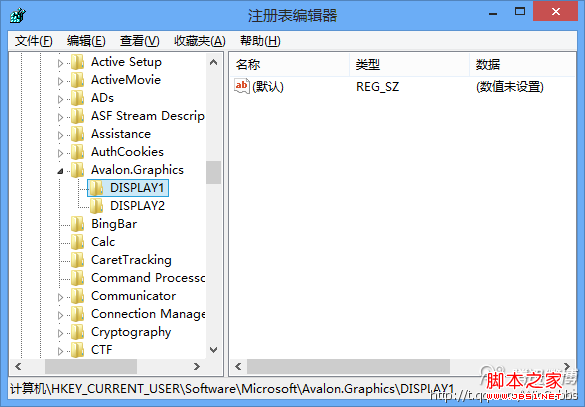
Task: Collapse the Avalon.Graphics key
Action: (x=60, y=171)
